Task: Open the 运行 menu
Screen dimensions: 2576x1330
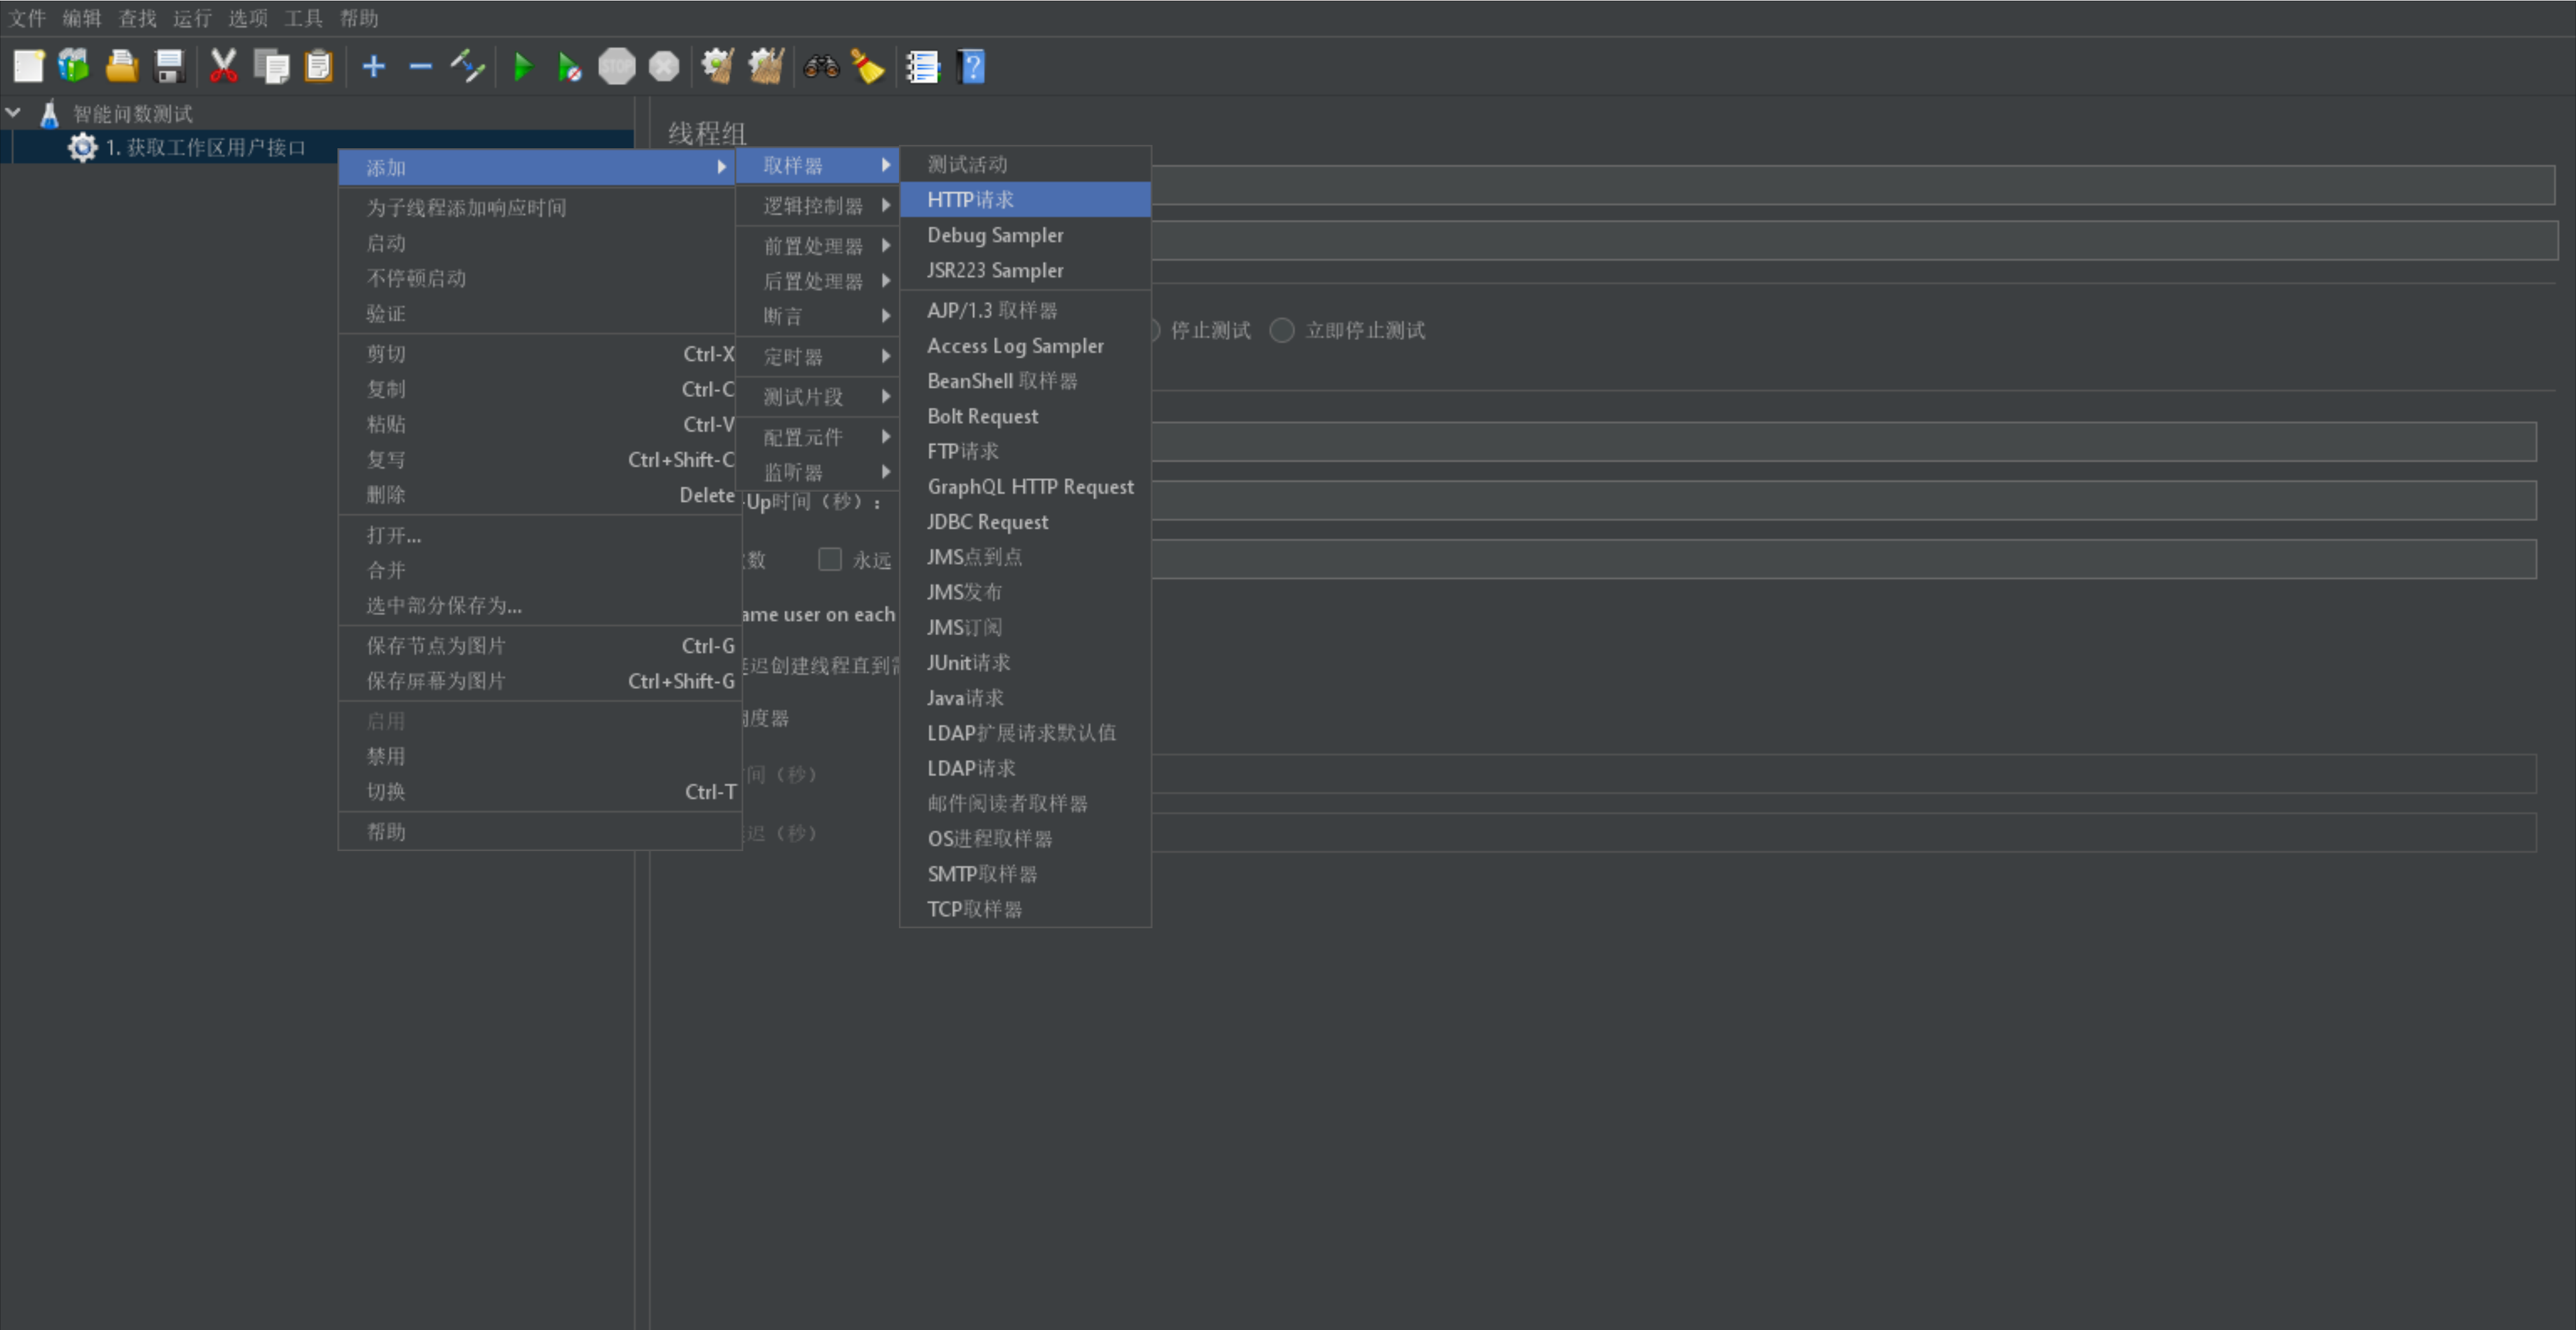Action: [192, 18]
